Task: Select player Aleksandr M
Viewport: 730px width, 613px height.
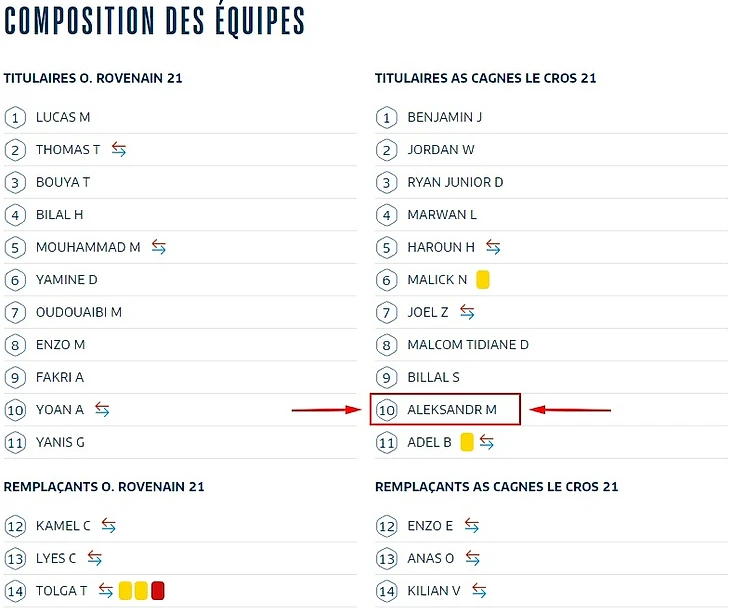Action: pyautogui.click(x=451, y=409)
